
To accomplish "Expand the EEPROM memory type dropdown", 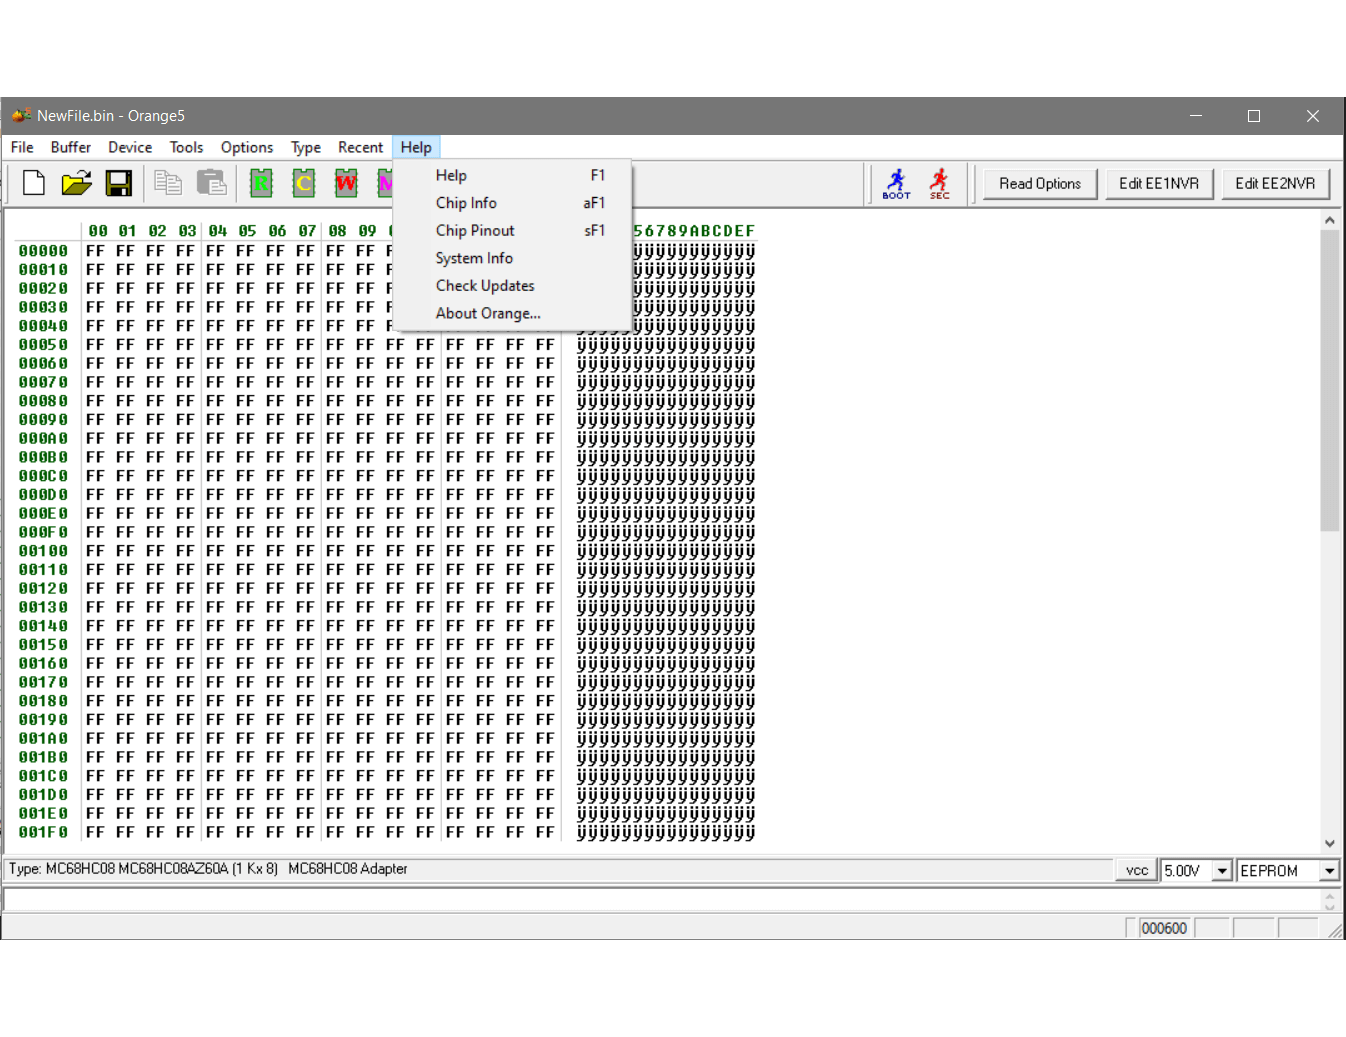I will pos(1329,871).
